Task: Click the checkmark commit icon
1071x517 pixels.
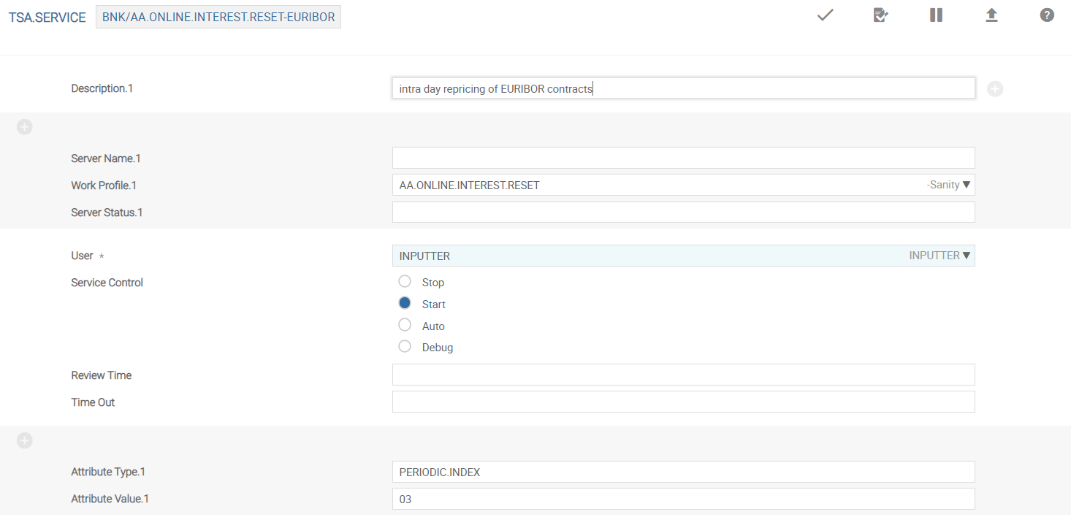Action: [x=825, y=16]
